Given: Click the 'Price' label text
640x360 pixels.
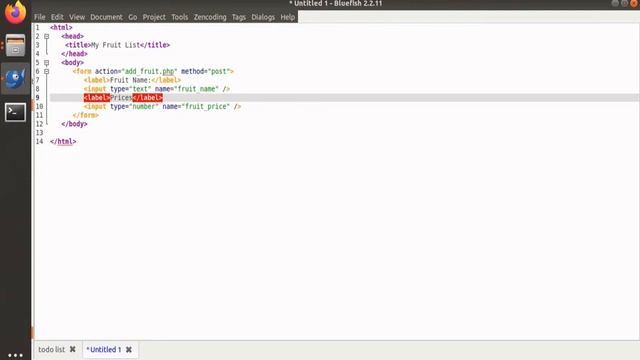Looking at the screenshot, I should (121, 98).
